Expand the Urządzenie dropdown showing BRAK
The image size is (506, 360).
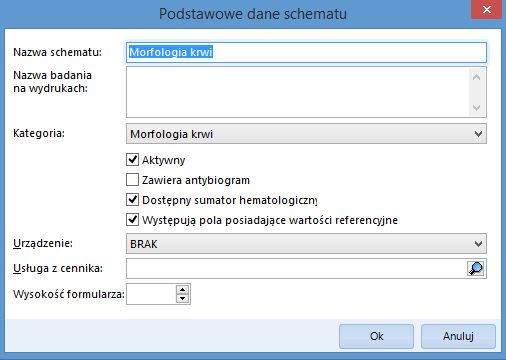pos(306,244)
